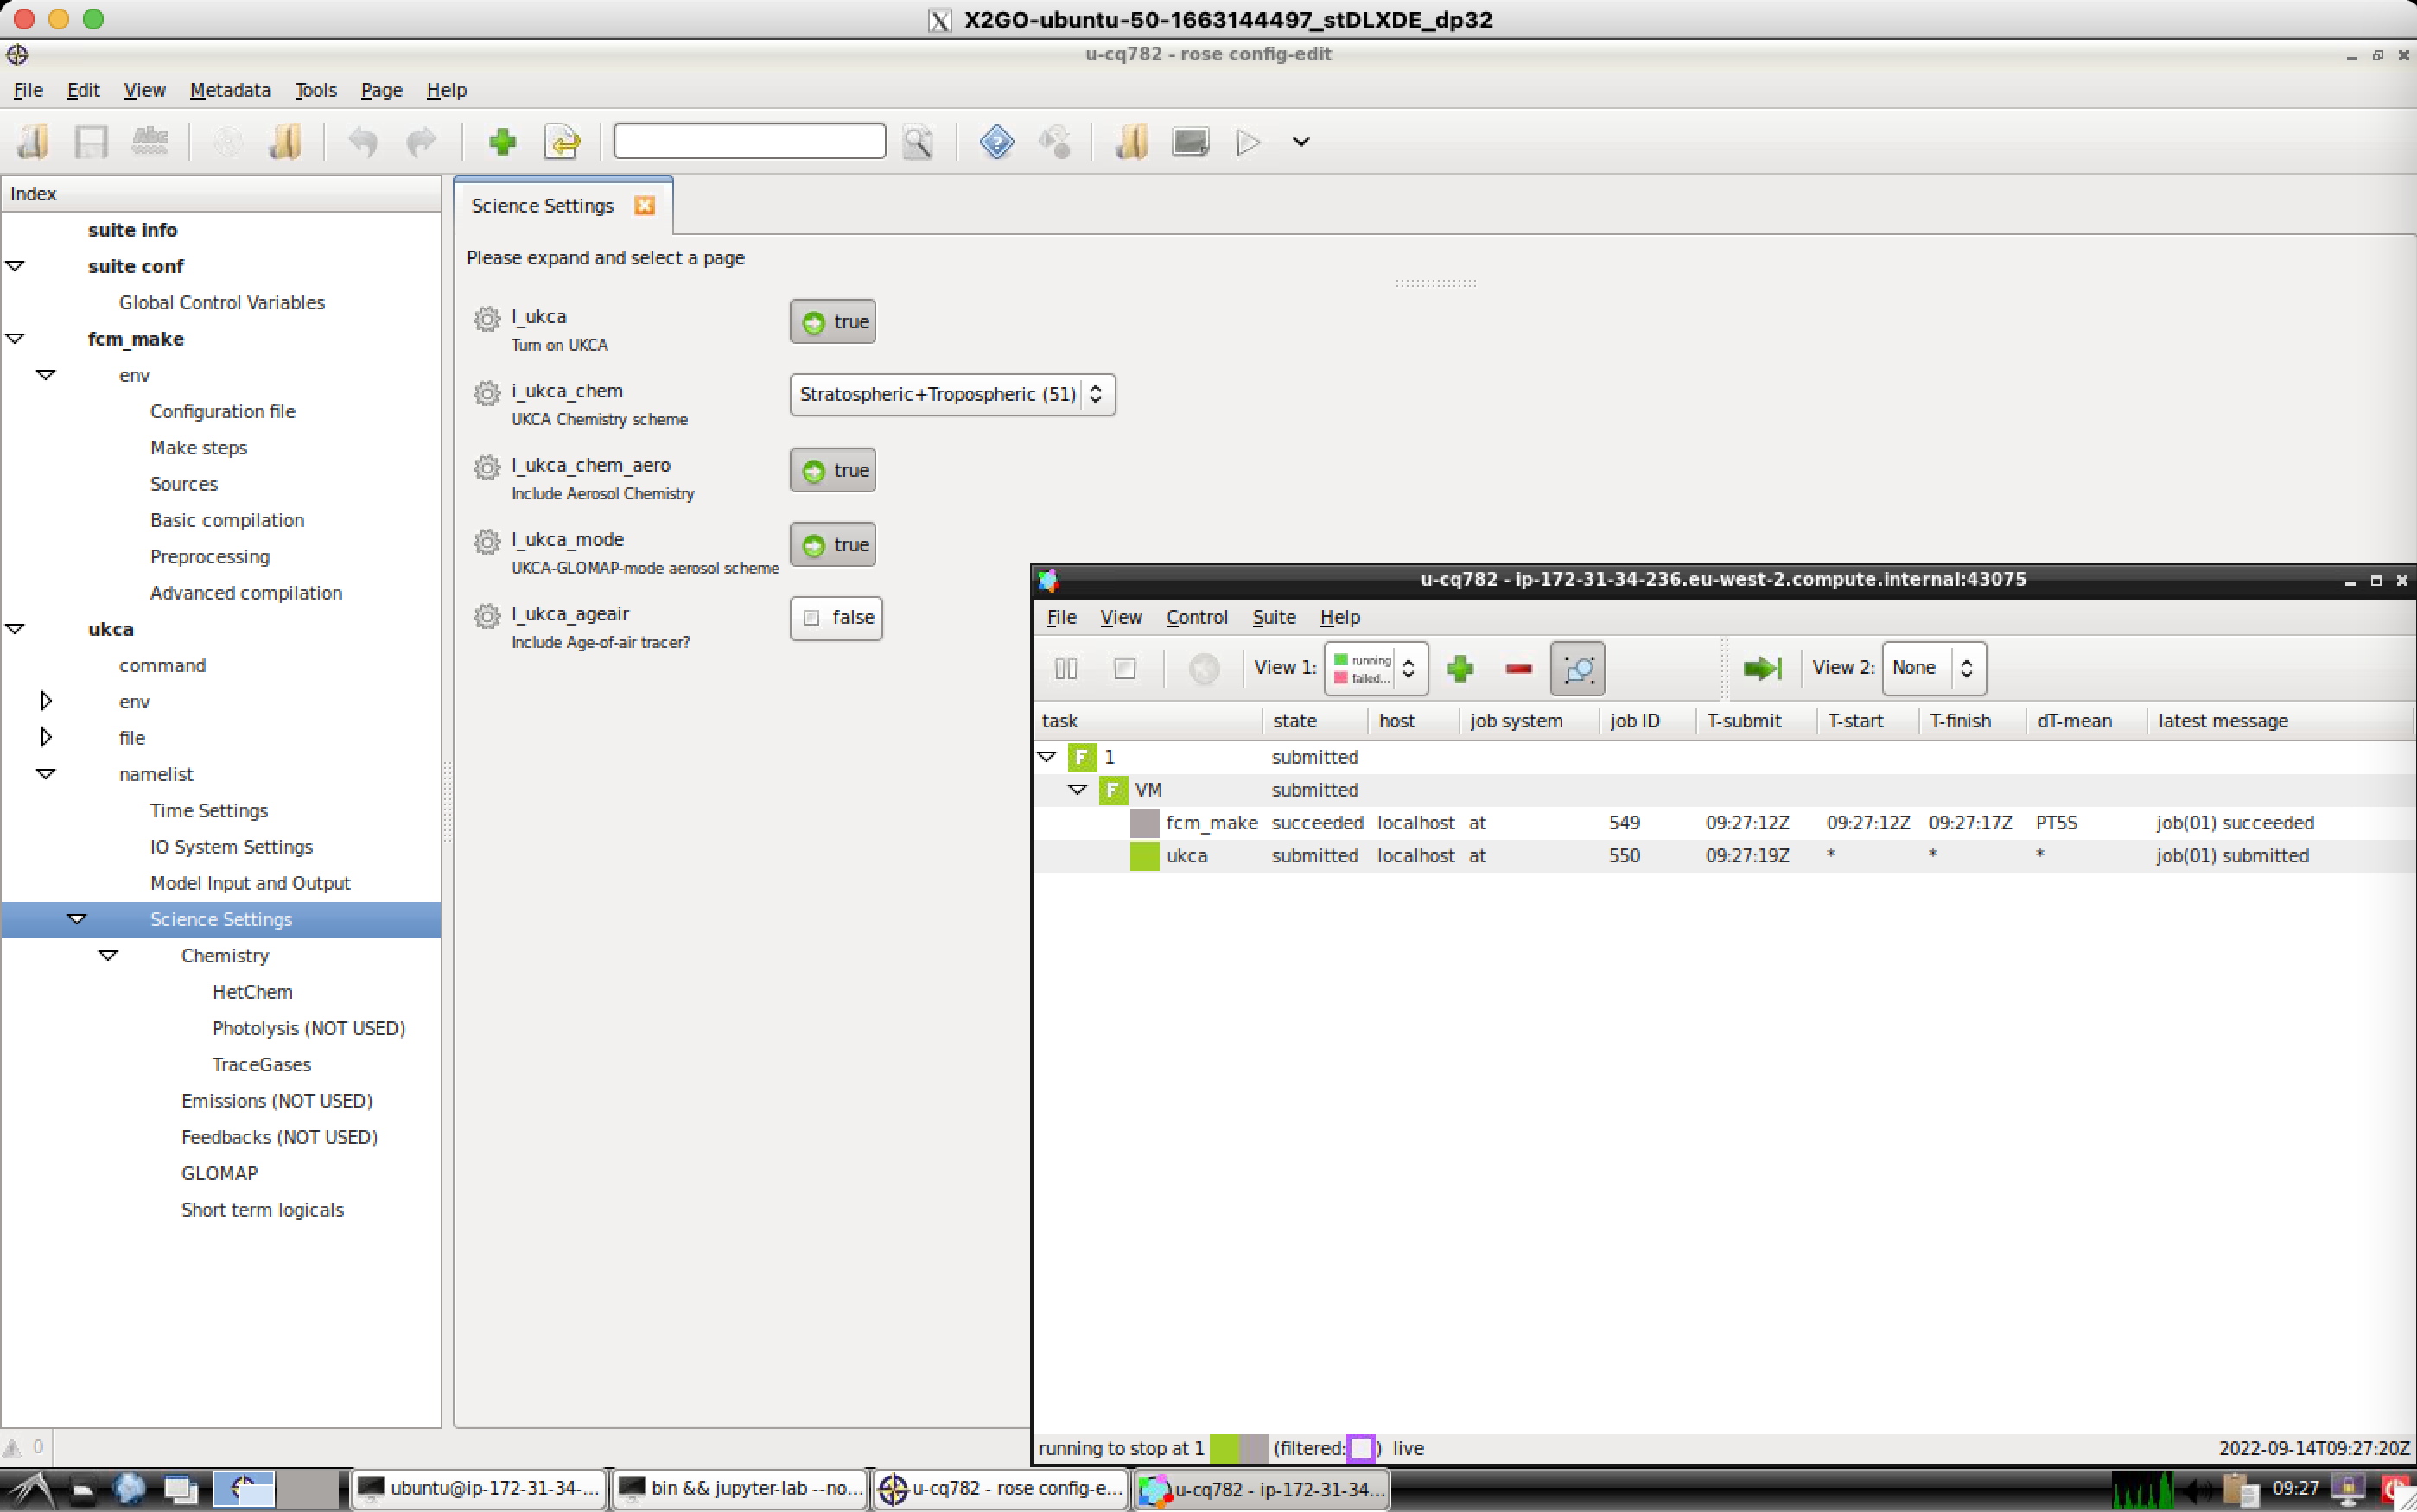Open Suite menu in cylc window
The image size is (2417, 1512).
(x=1274, y=617)
